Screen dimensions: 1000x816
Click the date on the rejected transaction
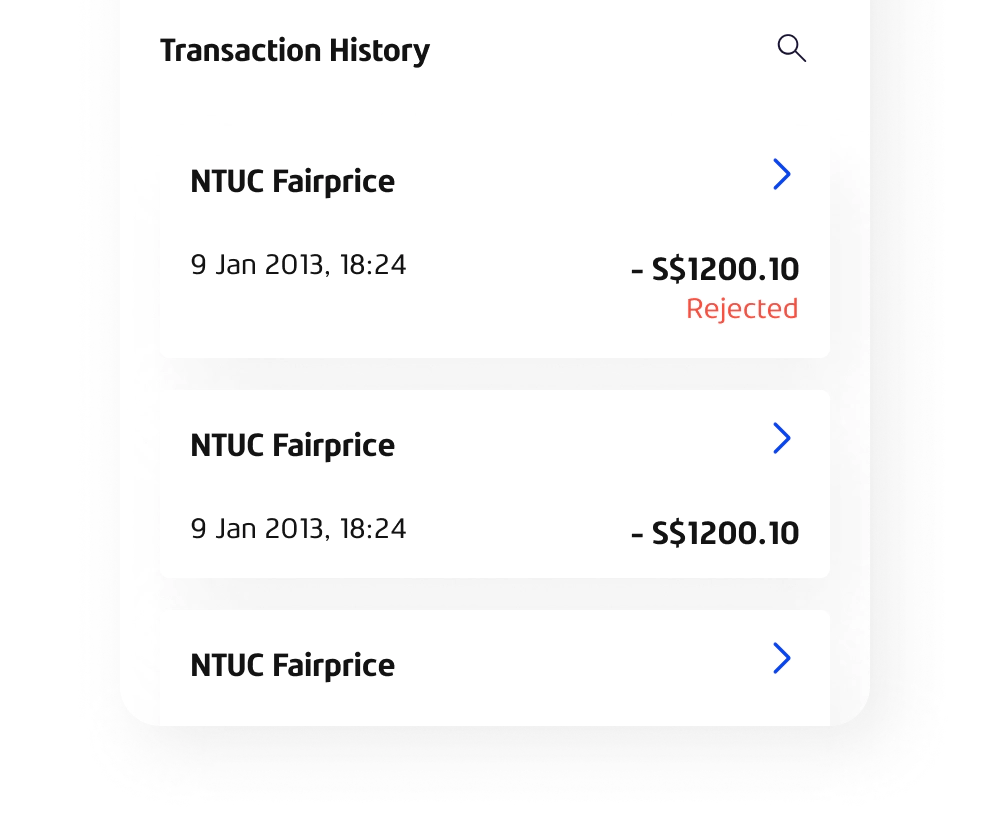(x=298, y=265)
